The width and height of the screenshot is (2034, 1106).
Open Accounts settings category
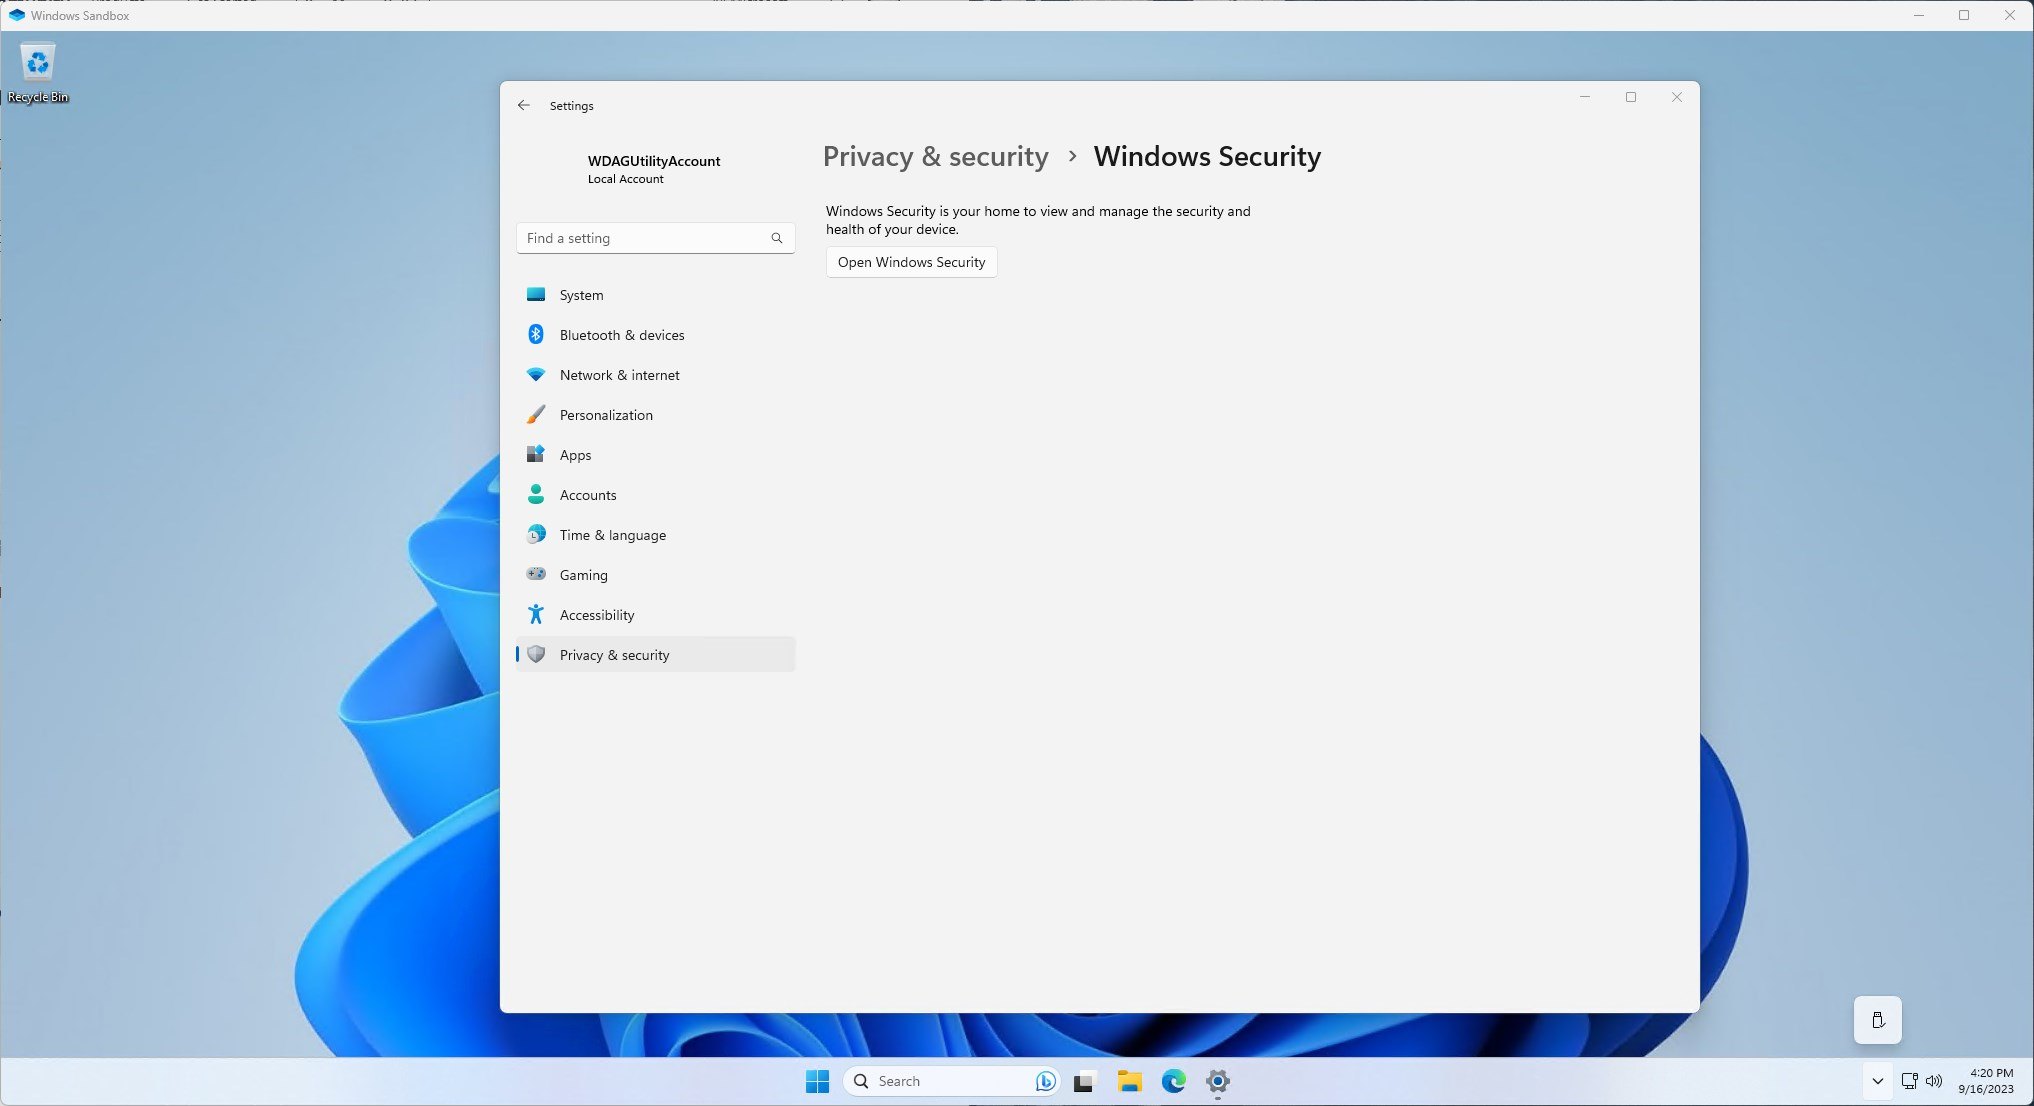[656, 495]
